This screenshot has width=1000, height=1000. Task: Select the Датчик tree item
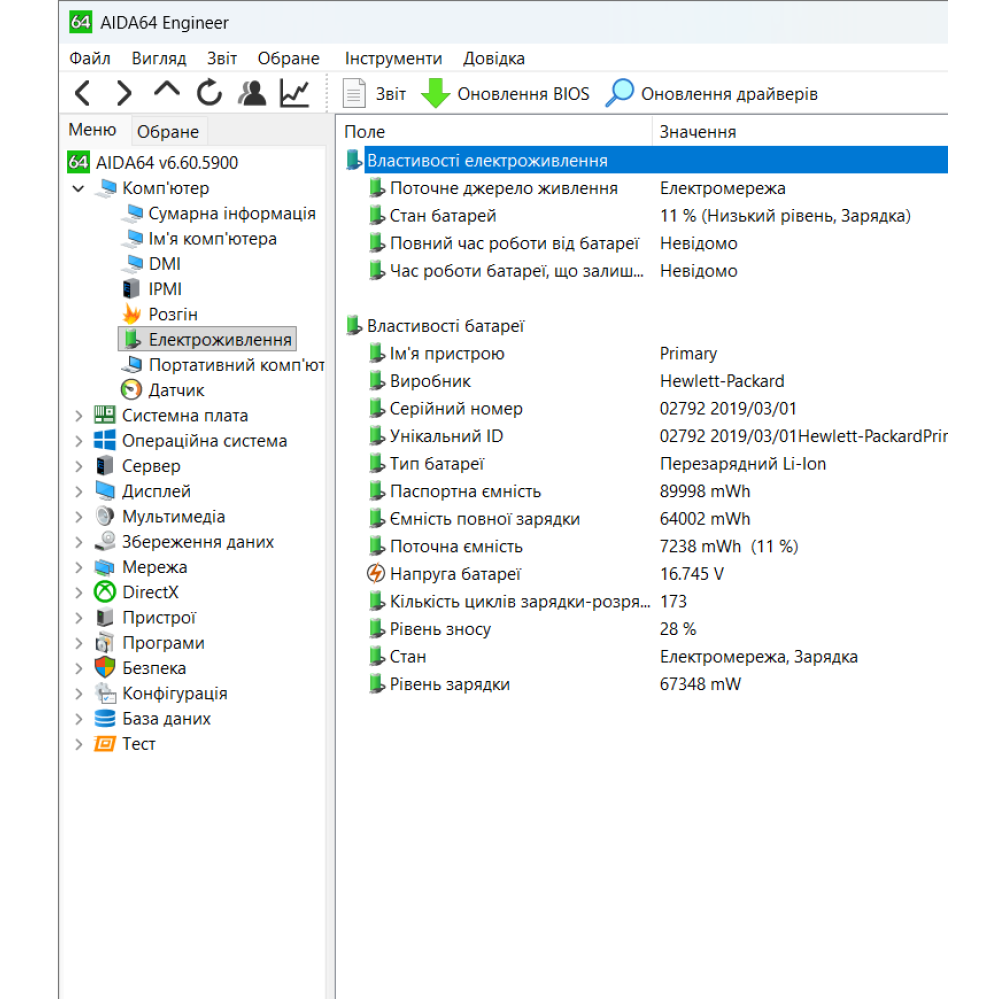coord(176,390)
